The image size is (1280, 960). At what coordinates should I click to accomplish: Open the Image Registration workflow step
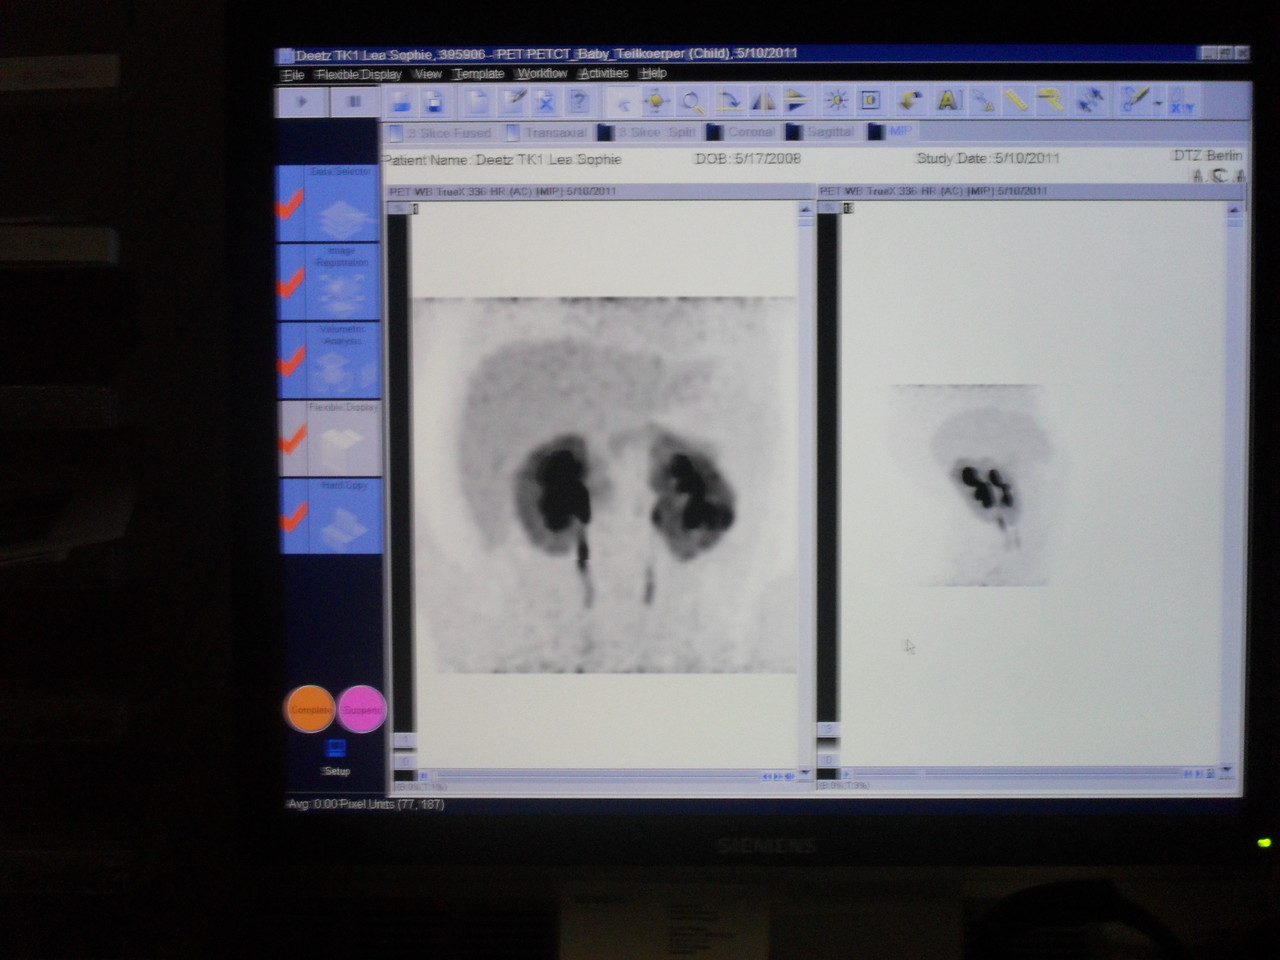pyautogui.click(x=329, y=281)
